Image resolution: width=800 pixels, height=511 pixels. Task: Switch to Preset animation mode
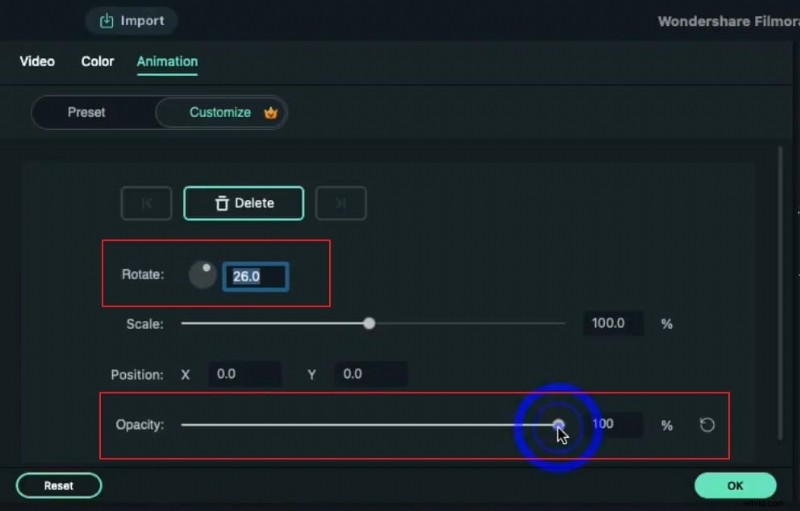point(87,113)
